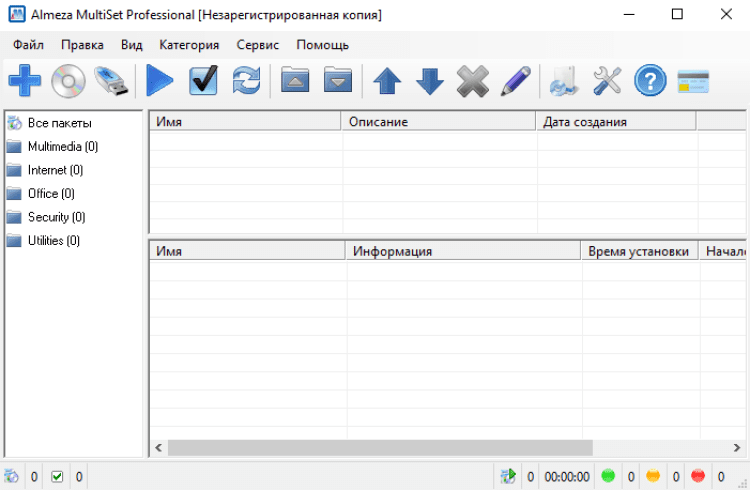Click the 00:00:00 elapsed time indicator
The height and width of the screenshot is (490, 750).
coord(567,477)
